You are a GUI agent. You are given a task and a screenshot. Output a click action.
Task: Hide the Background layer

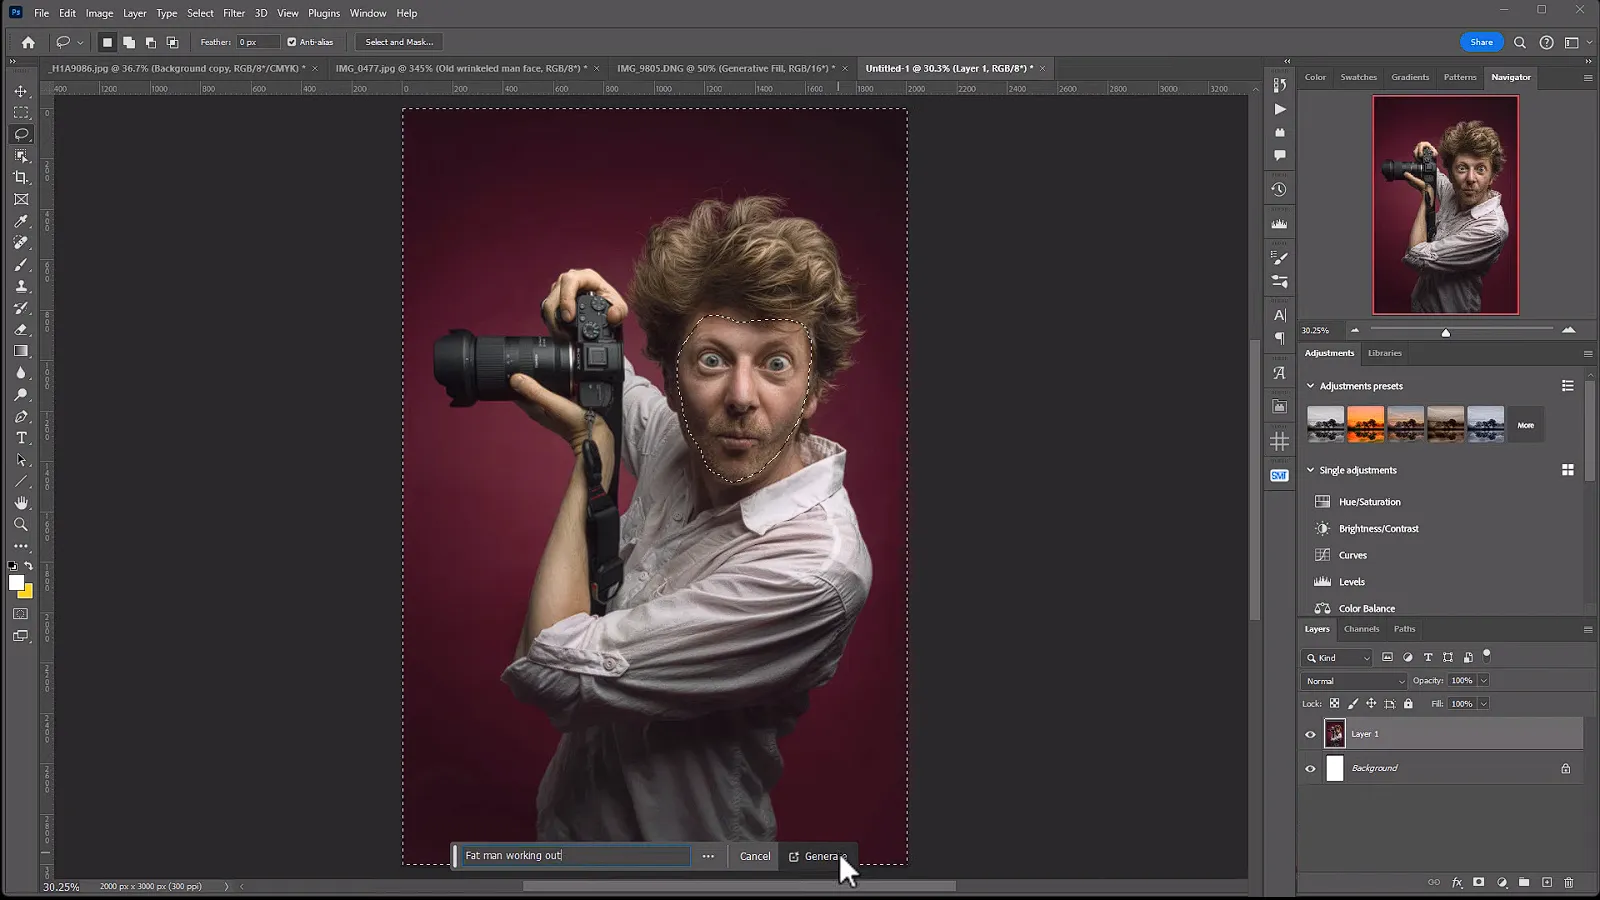[1310, 768]
